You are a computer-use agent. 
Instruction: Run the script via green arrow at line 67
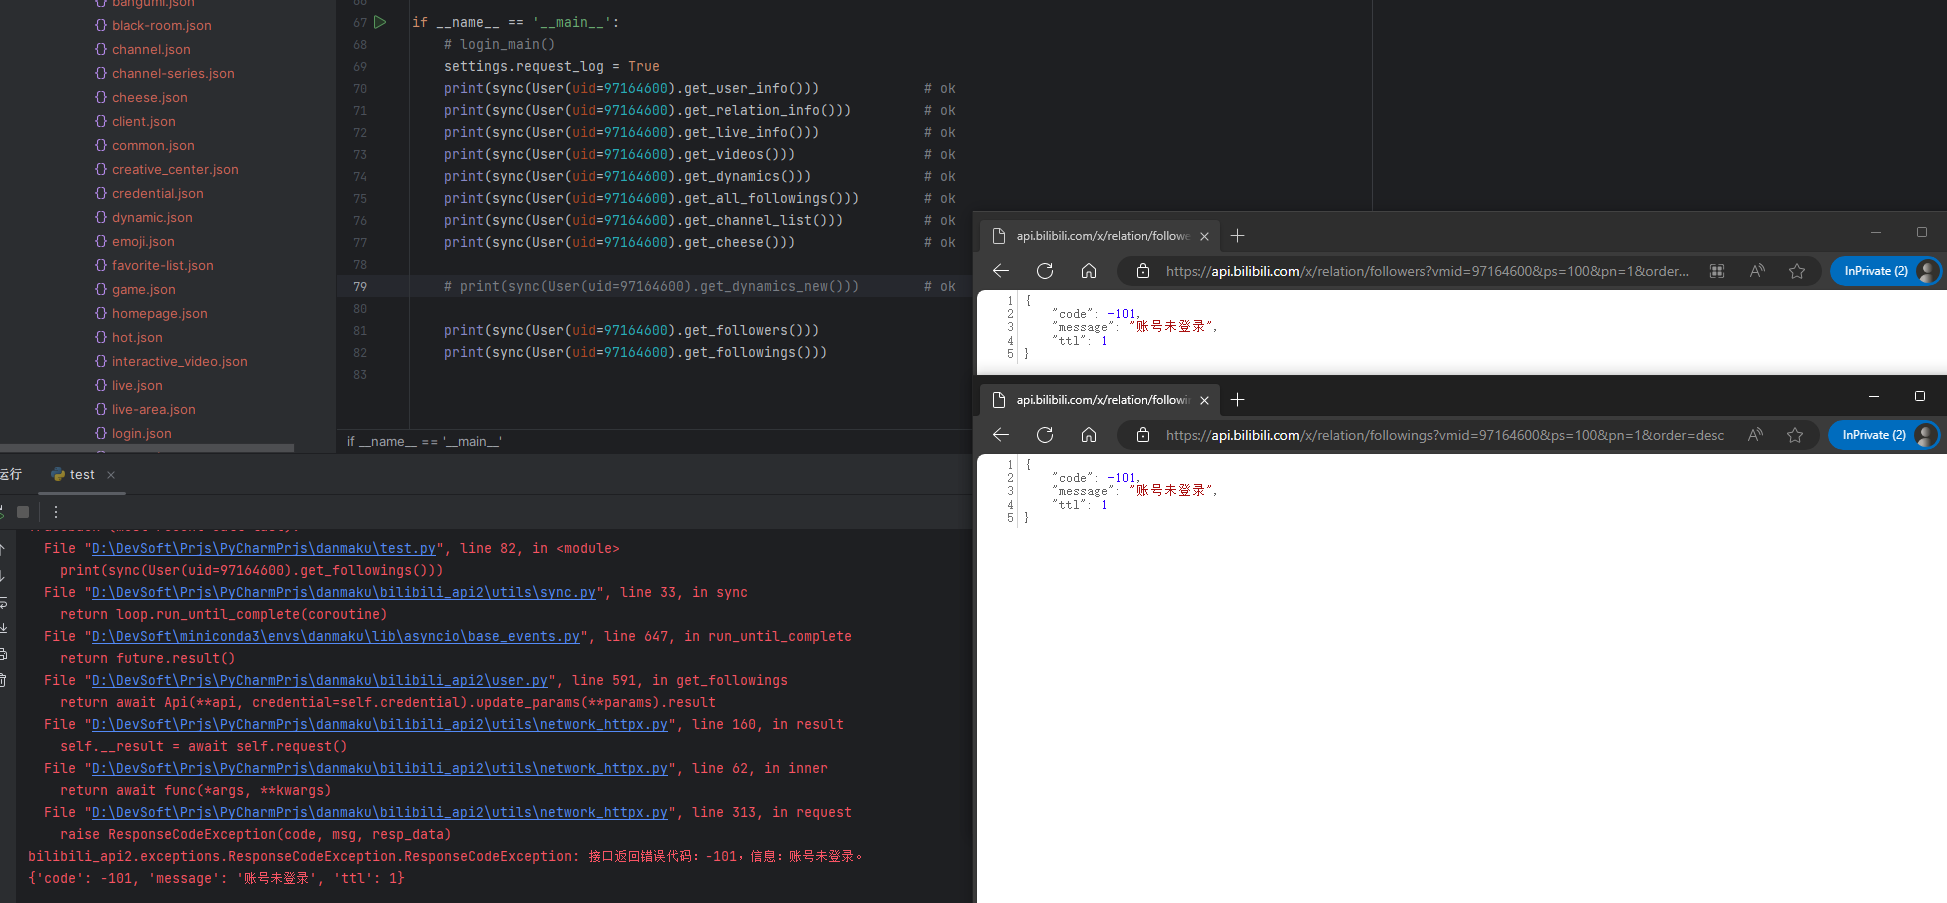coord(380,22)
